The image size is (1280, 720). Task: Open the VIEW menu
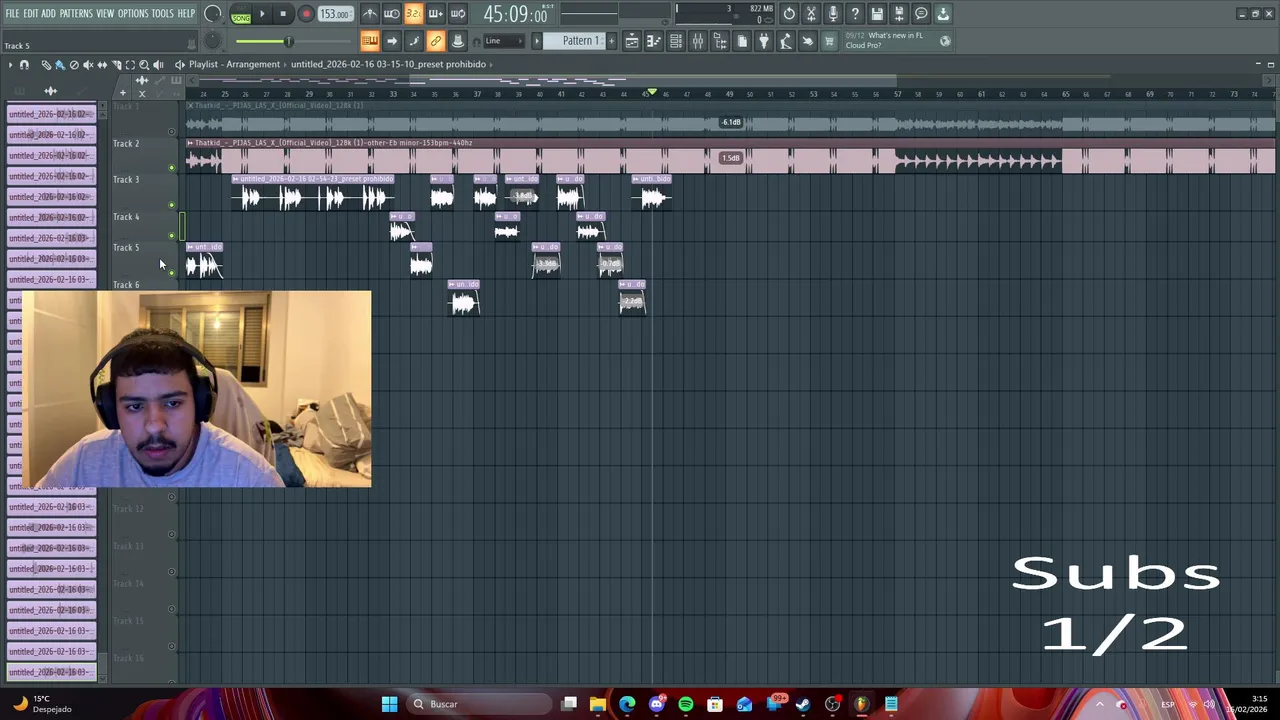click(106, 14)
